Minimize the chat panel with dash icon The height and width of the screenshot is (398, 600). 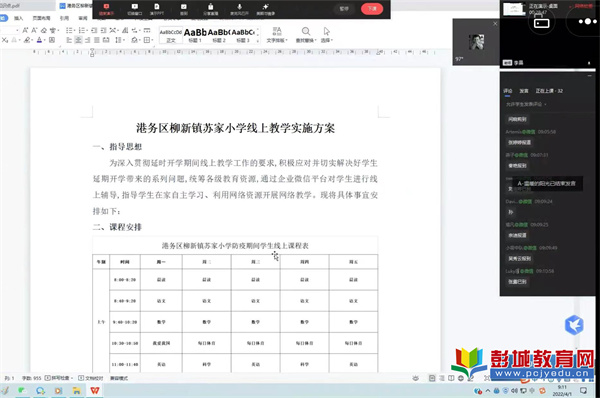click(589, 76)
